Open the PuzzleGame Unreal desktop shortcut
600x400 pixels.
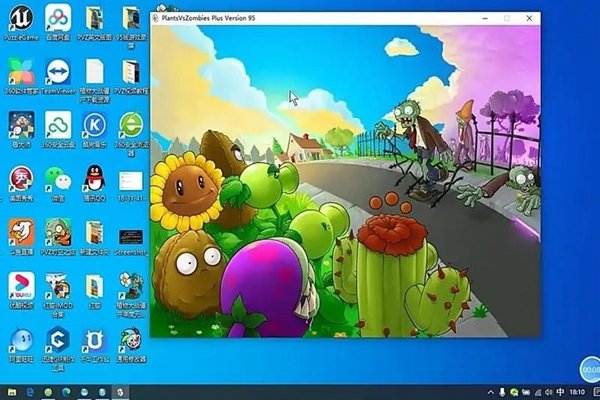[20, 19]
